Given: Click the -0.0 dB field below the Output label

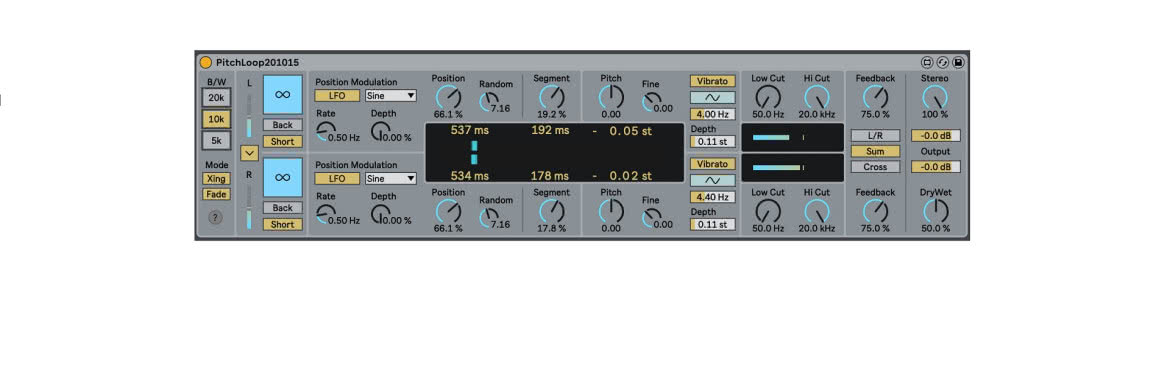Looking at the screenshot, I should (x=935, y=167).
